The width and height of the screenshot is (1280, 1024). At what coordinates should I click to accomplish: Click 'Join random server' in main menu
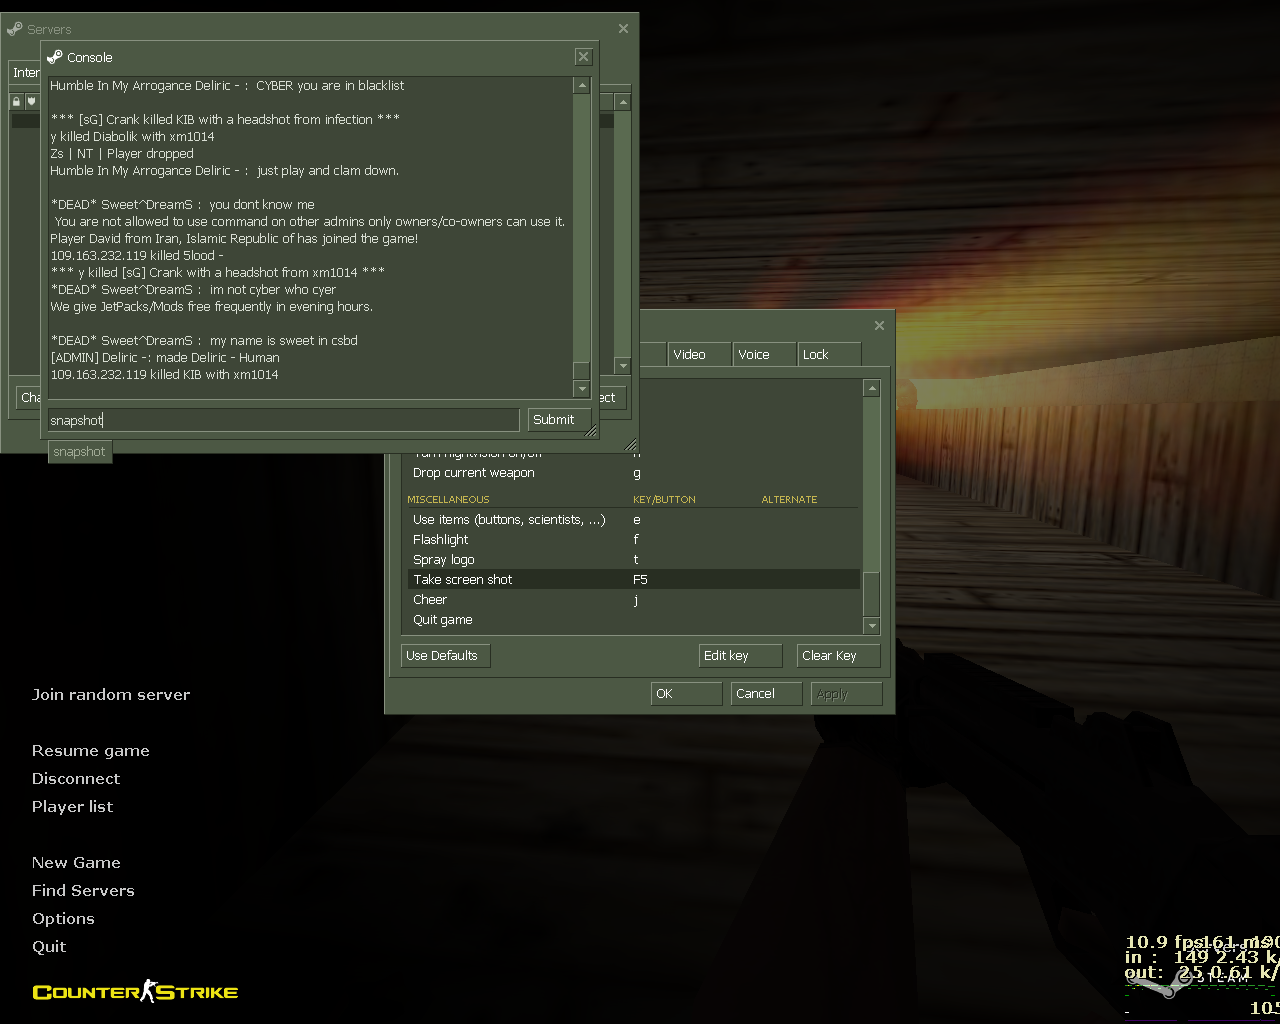tap(111, 694)
